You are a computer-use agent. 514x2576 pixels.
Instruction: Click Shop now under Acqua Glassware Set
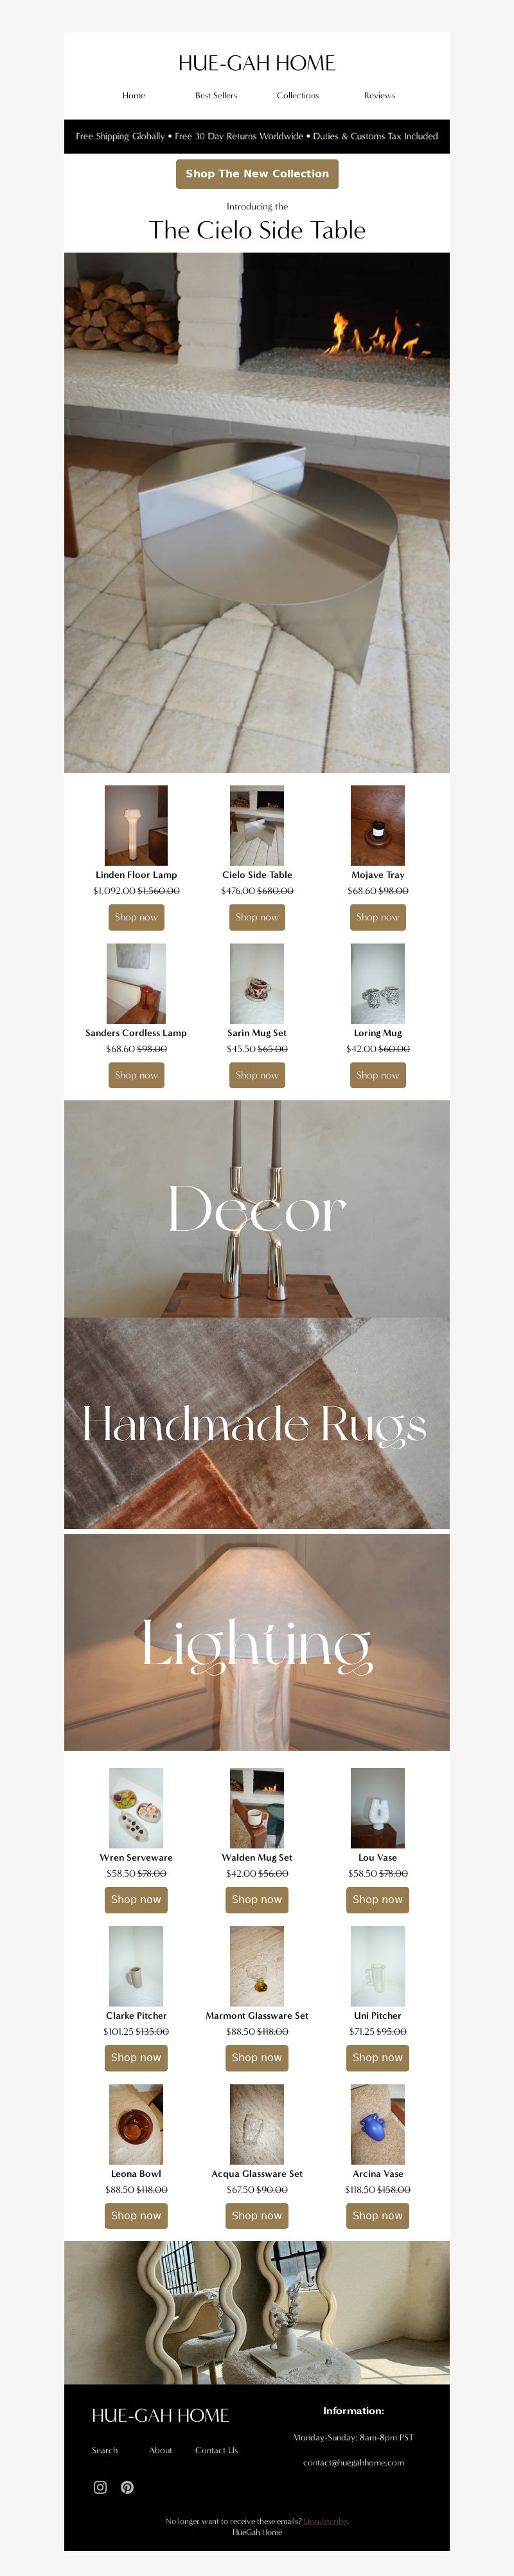(x=257, y=2215)
